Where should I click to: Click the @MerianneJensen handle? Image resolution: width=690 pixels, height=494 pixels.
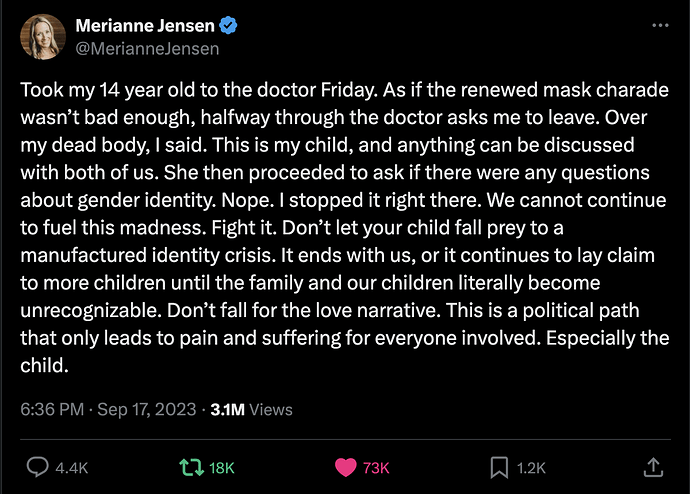pyautogui.click(x=147, y=47)
